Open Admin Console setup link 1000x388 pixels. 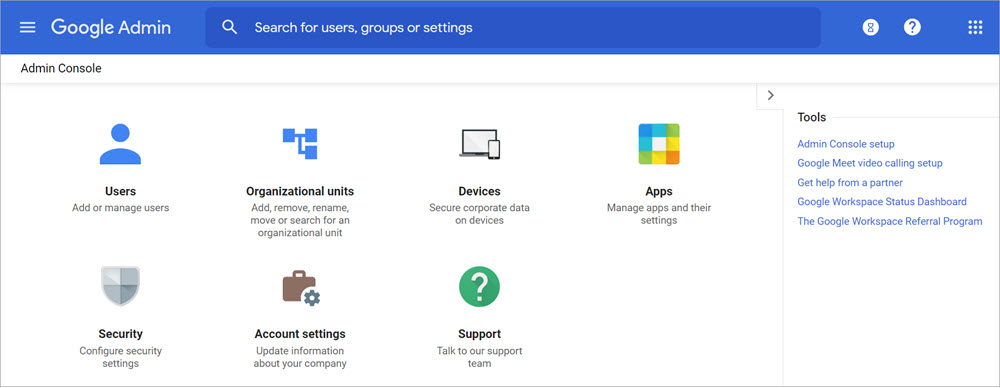[x=846, y=144]
